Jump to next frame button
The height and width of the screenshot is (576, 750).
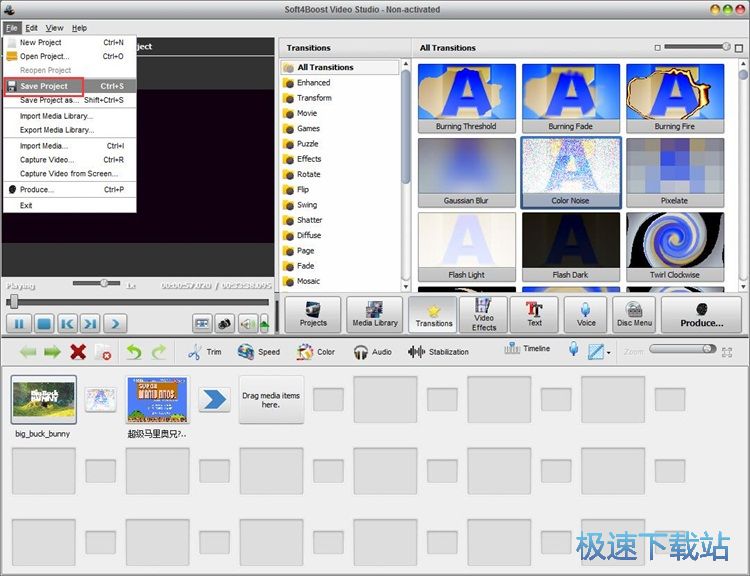[90, 324]
